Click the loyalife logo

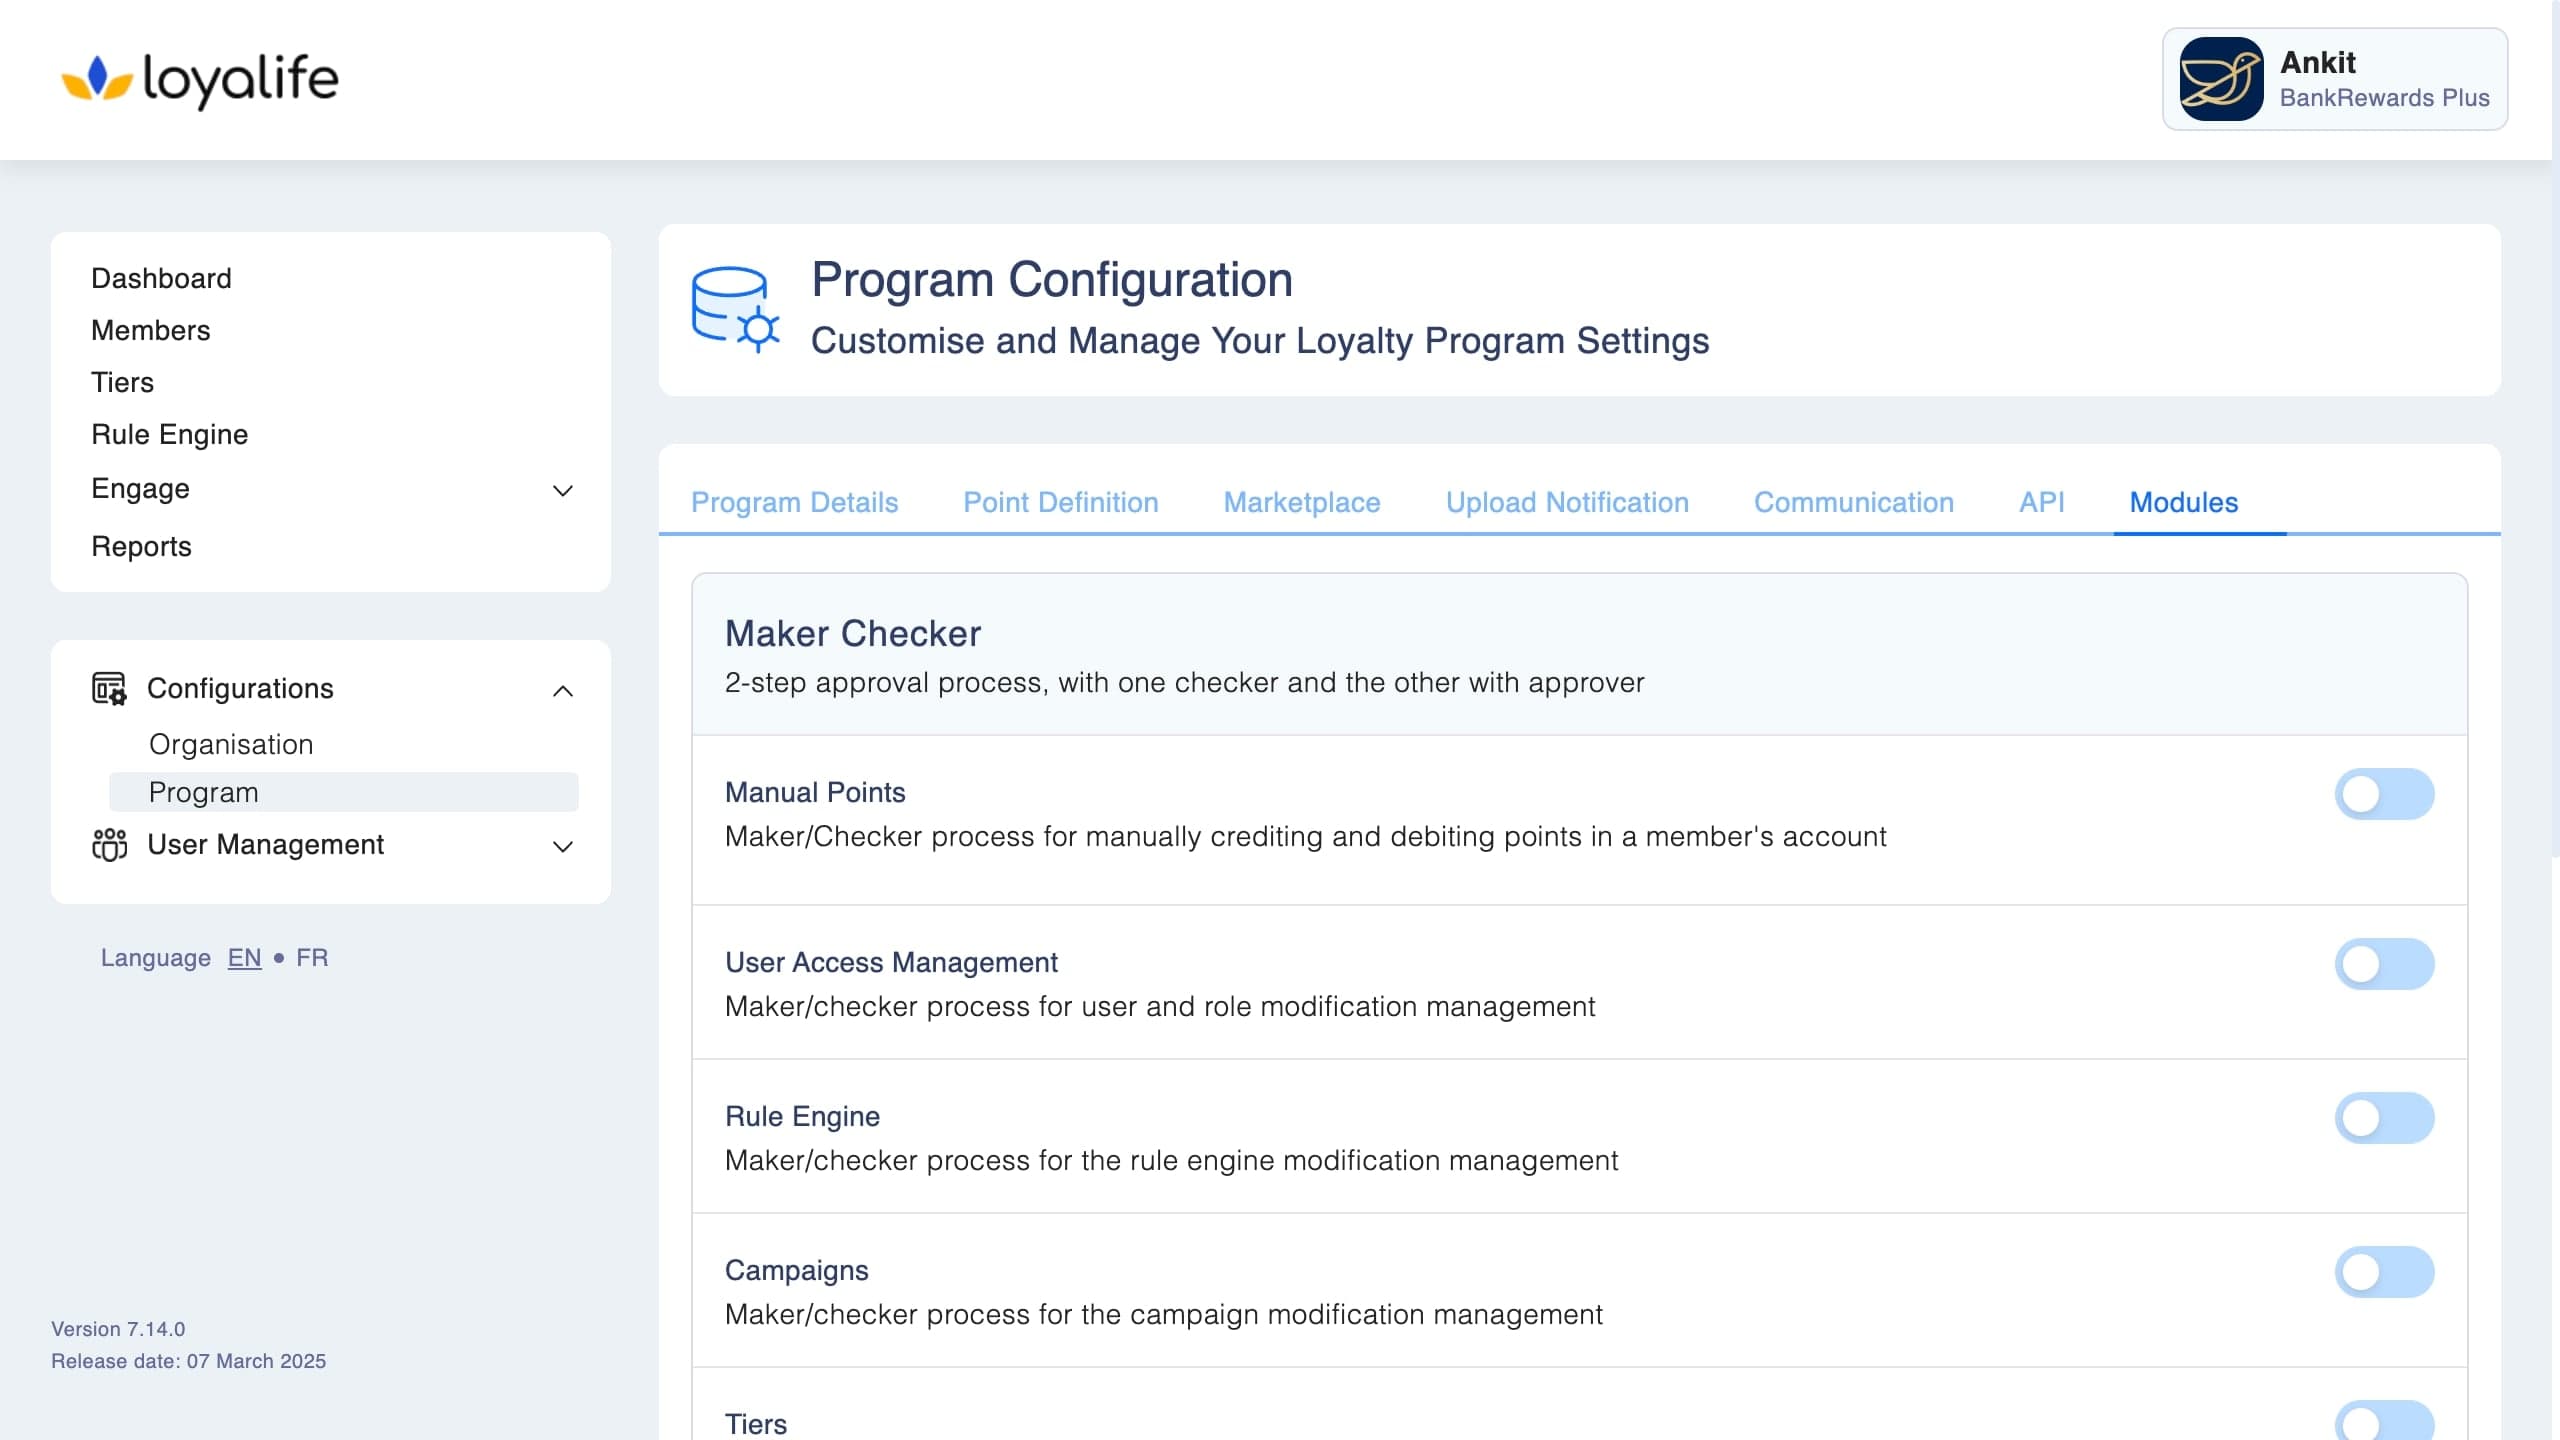(200, 80)
